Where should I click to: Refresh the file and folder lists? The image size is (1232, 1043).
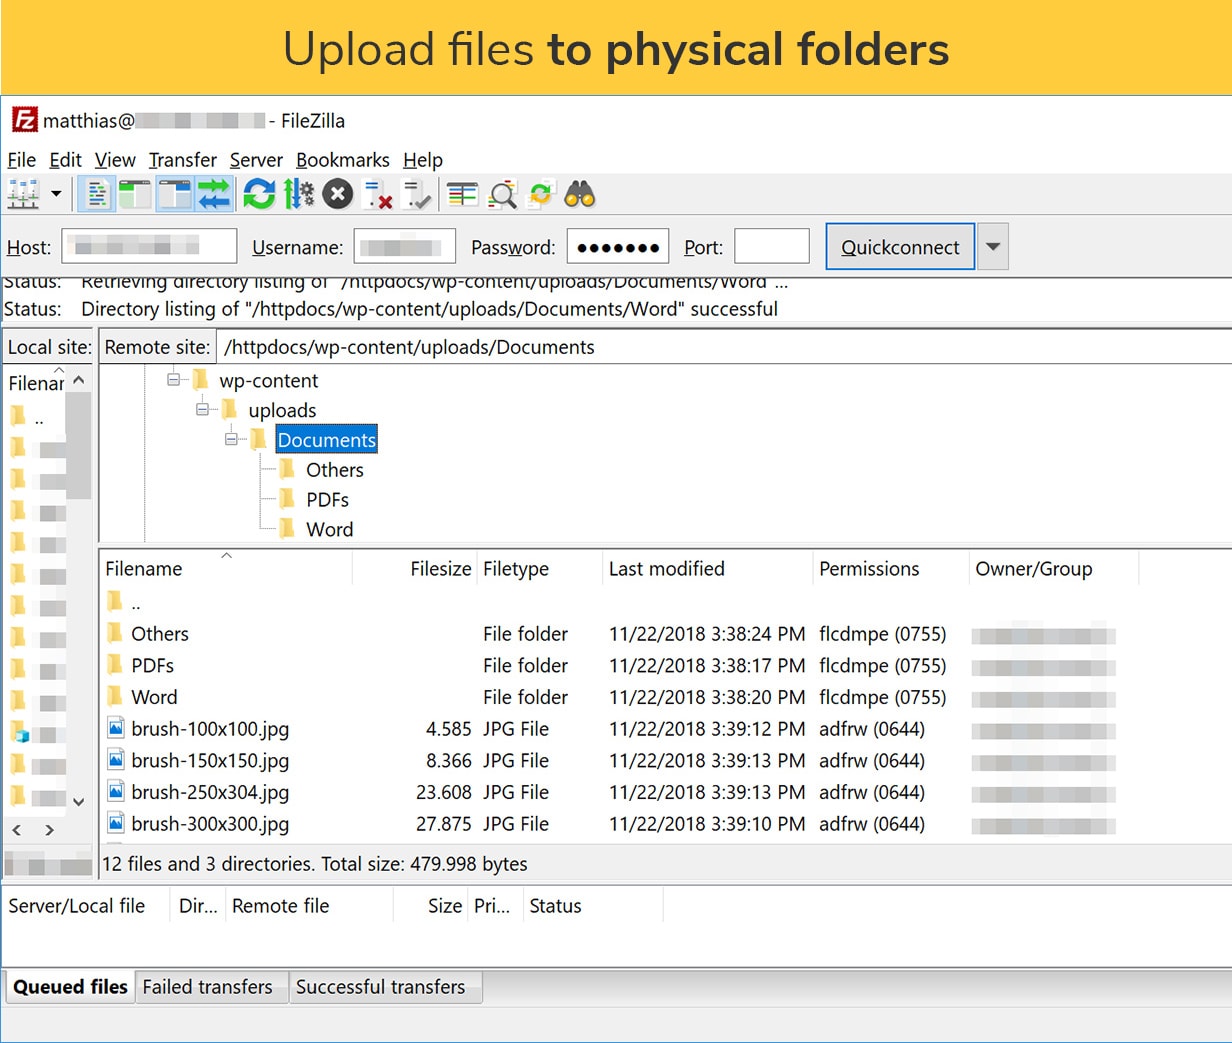pyautogui.click(x=259, y=194)
